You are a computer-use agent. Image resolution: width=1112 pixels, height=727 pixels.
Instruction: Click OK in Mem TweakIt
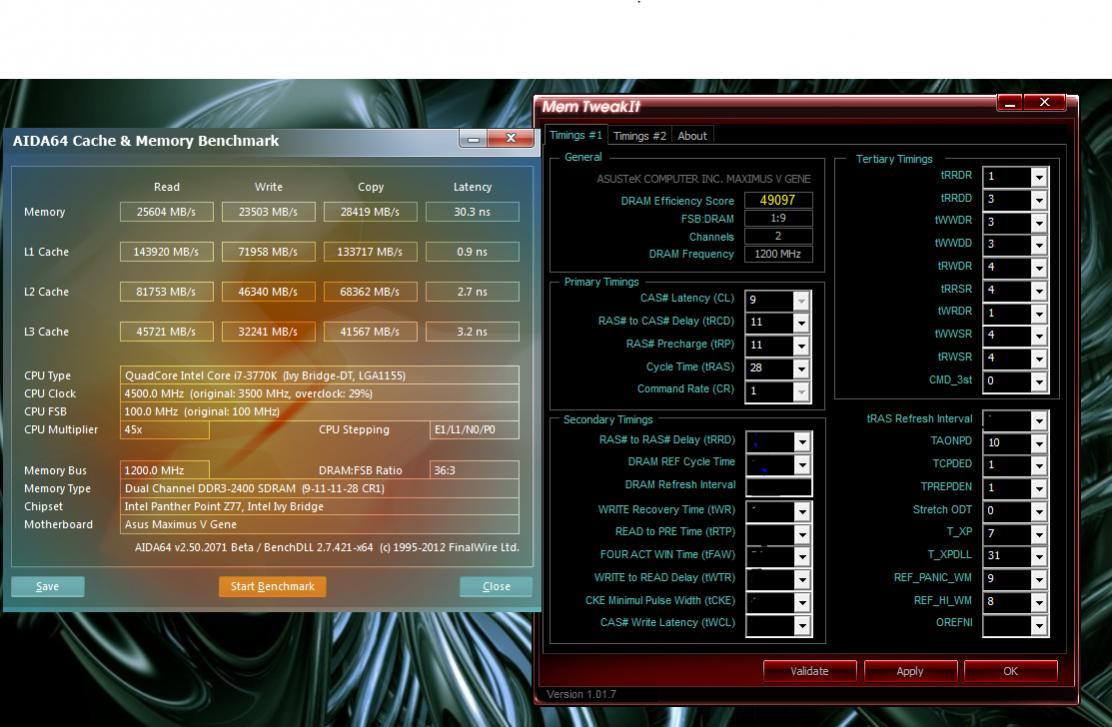[x=1011, y=671]
